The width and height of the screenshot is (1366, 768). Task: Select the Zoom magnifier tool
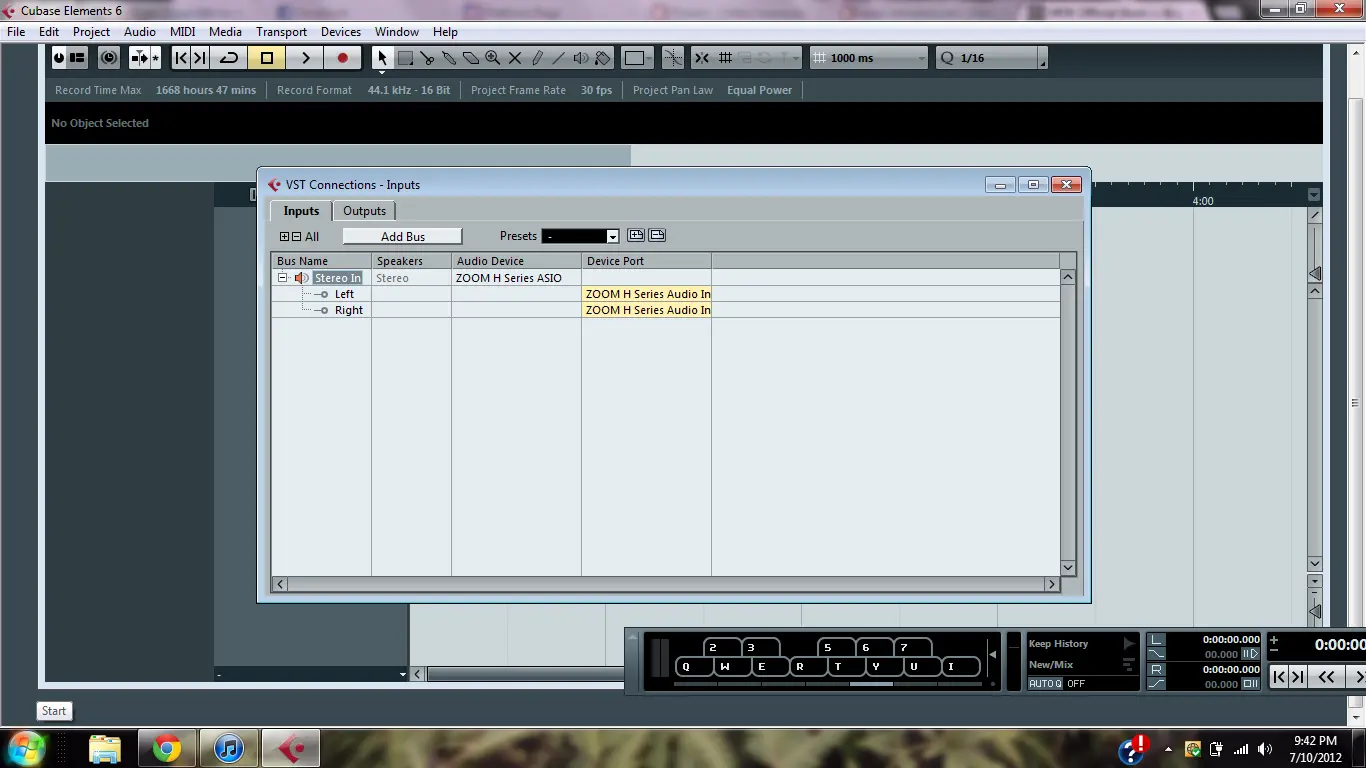point(493,58)
